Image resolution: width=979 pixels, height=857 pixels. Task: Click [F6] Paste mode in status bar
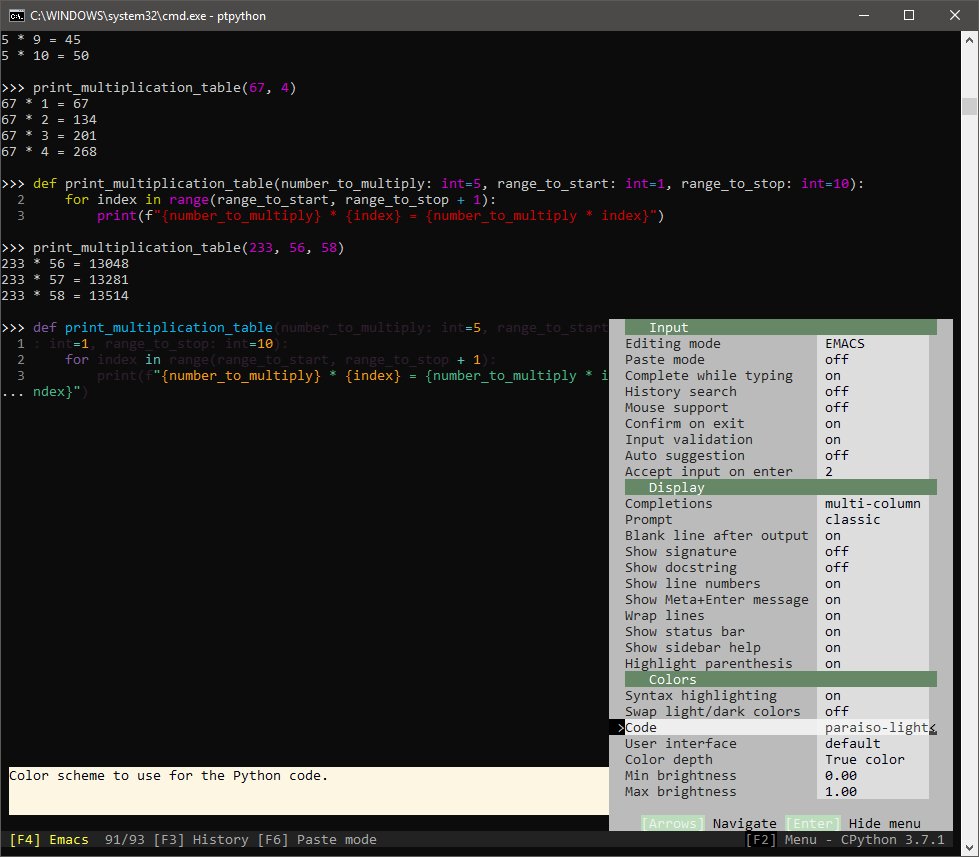pyautogui.click(x=317, y=840)
